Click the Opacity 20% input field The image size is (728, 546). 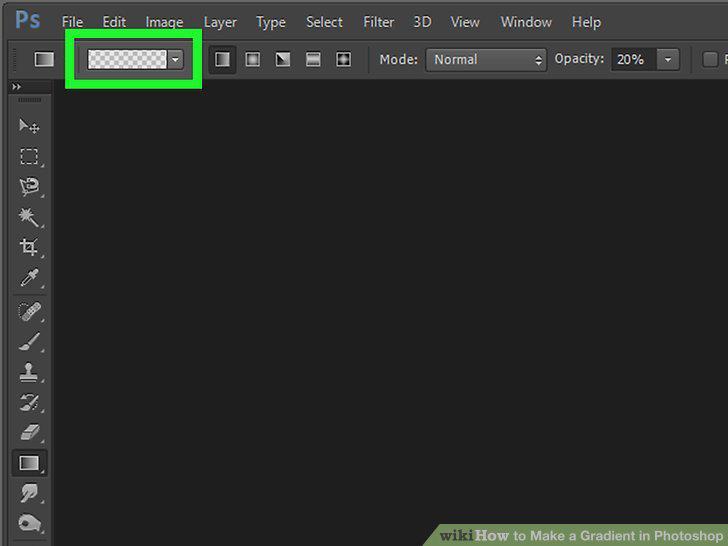tap(634, 59)
